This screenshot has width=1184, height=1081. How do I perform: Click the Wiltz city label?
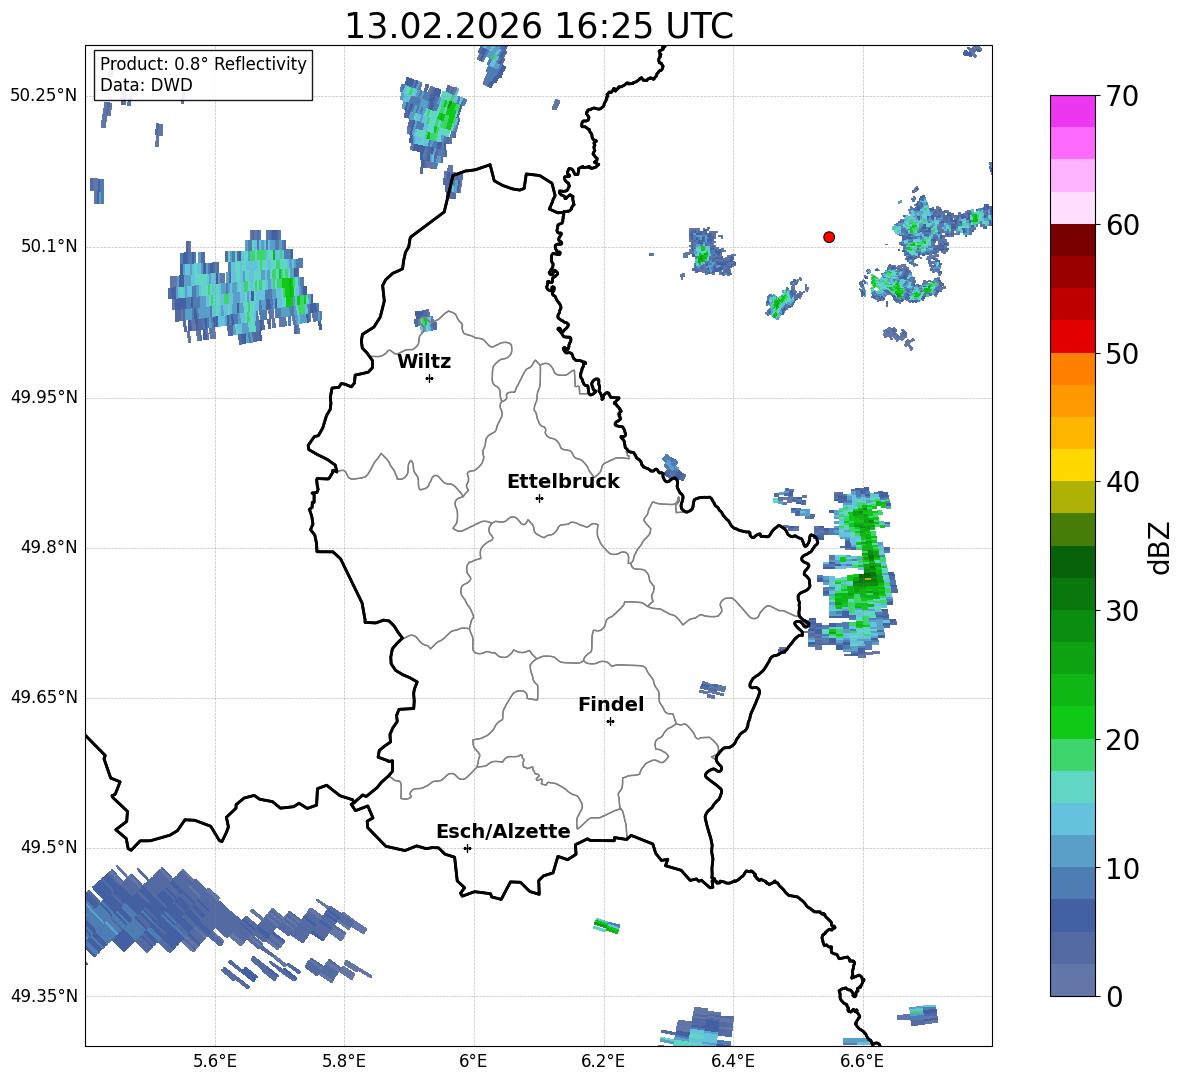point(424,362)
